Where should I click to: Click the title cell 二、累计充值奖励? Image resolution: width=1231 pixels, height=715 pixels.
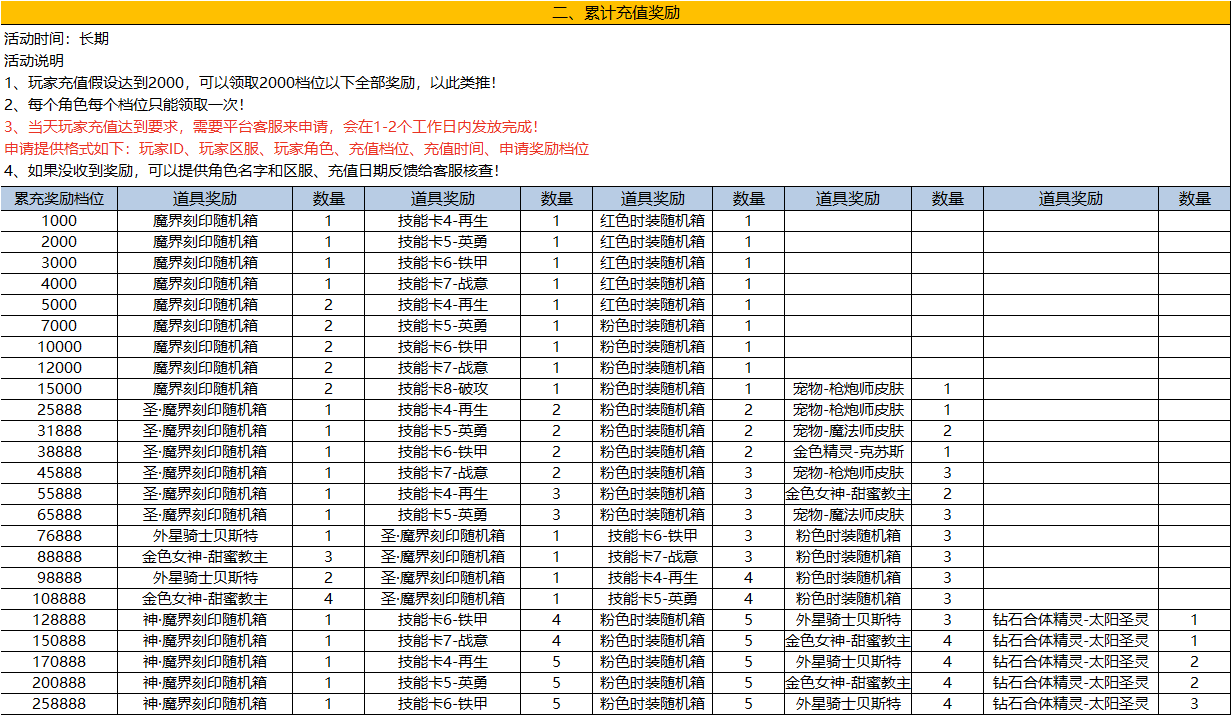pyautogui.click(x=615, y=13)
